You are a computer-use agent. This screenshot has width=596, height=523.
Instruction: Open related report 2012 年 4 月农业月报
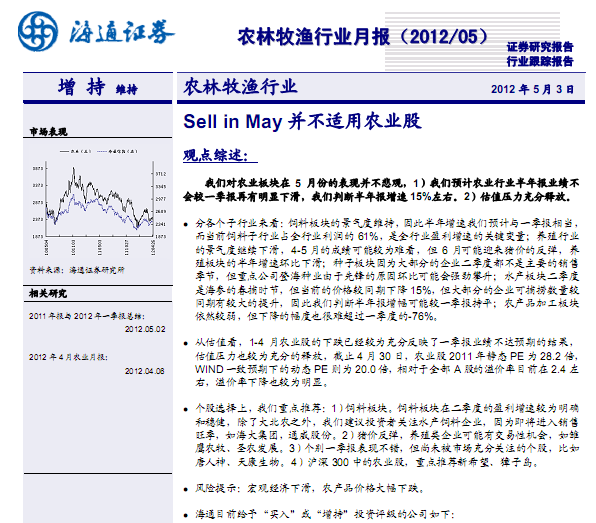[68, 357]
